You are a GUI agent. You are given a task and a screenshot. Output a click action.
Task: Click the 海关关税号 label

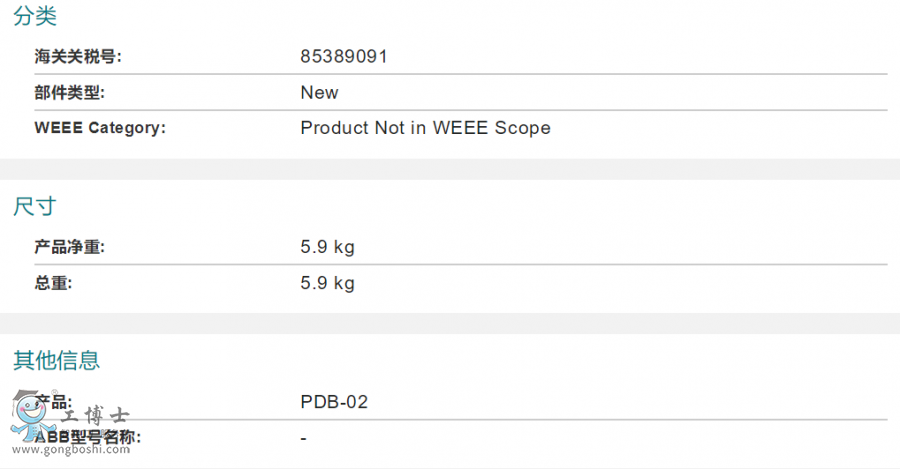pyautogui.click(x=78, y=57)
